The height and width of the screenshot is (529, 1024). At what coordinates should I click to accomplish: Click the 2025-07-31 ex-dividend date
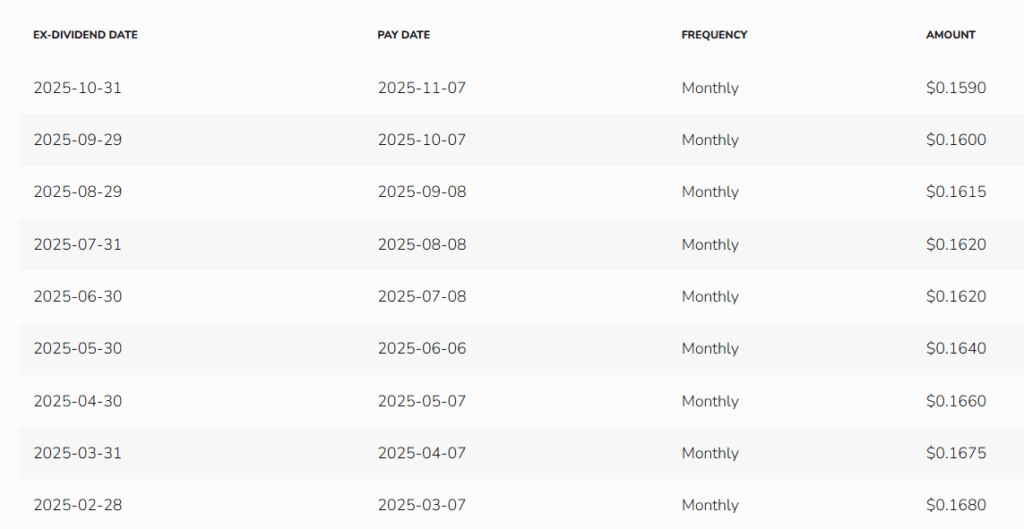[x=77, y=244]
